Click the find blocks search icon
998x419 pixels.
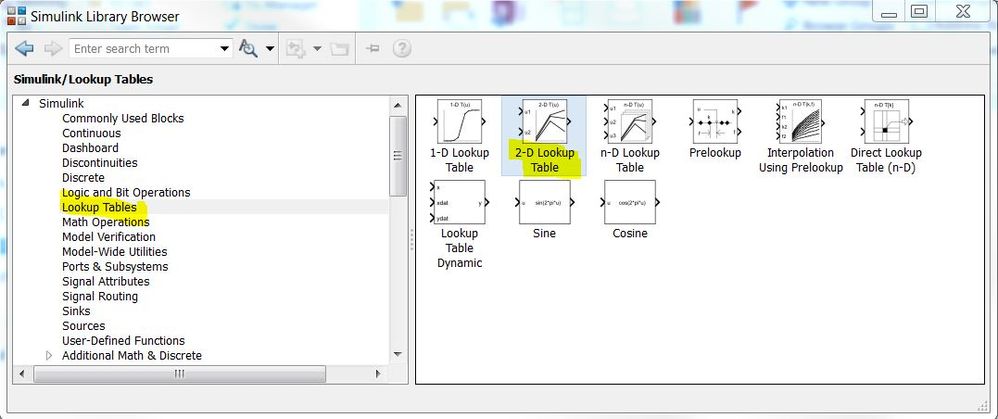(248, 48)
